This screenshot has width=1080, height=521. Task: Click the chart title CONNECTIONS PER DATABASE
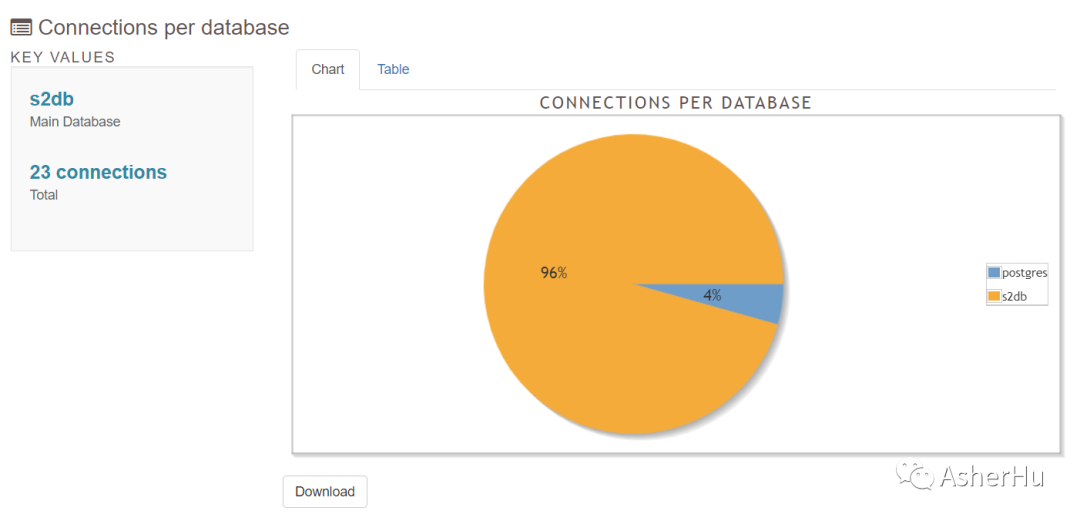675,103
